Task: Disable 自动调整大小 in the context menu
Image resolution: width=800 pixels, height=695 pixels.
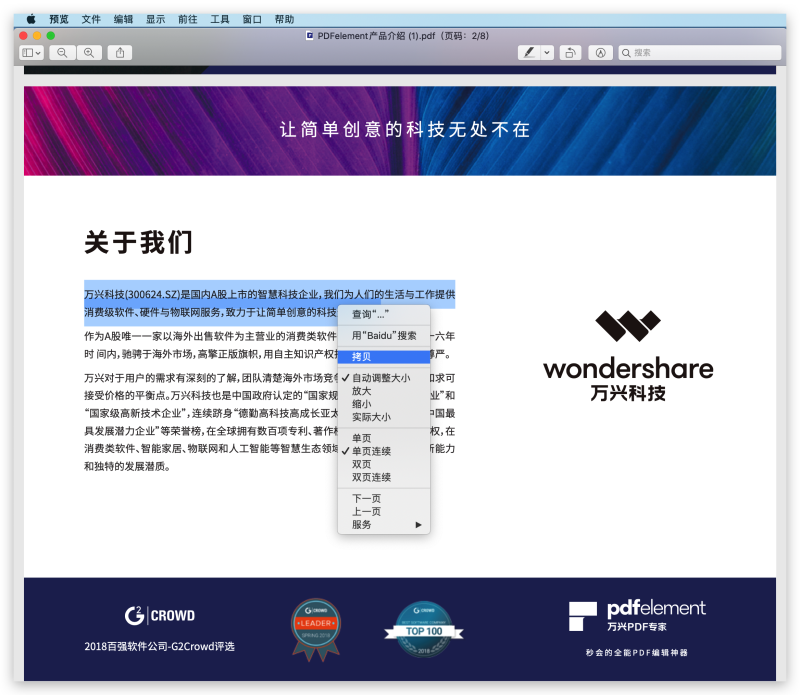Action: coord(384,378)
